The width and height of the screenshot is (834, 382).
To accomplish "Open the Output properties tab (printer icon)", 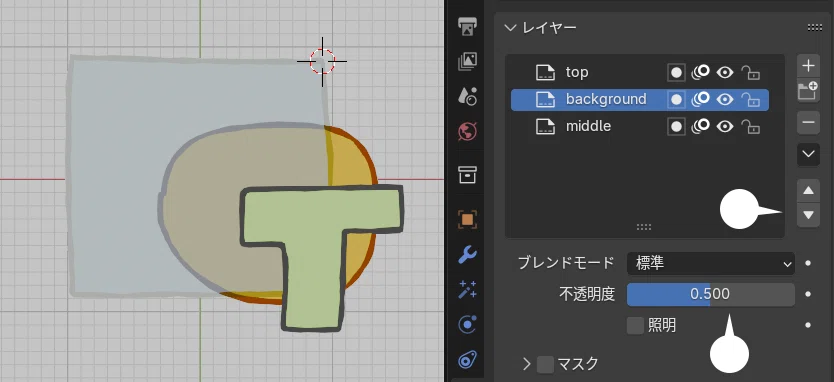I will click(468, 26).
